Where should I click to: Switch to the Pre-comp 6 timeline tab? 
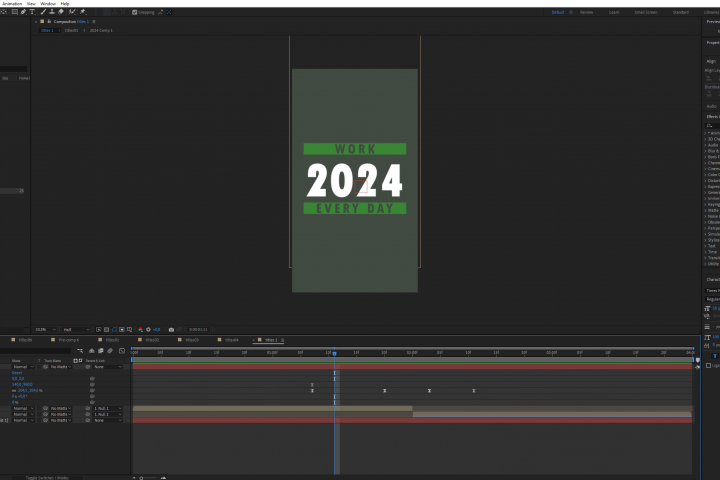[68, 340]
